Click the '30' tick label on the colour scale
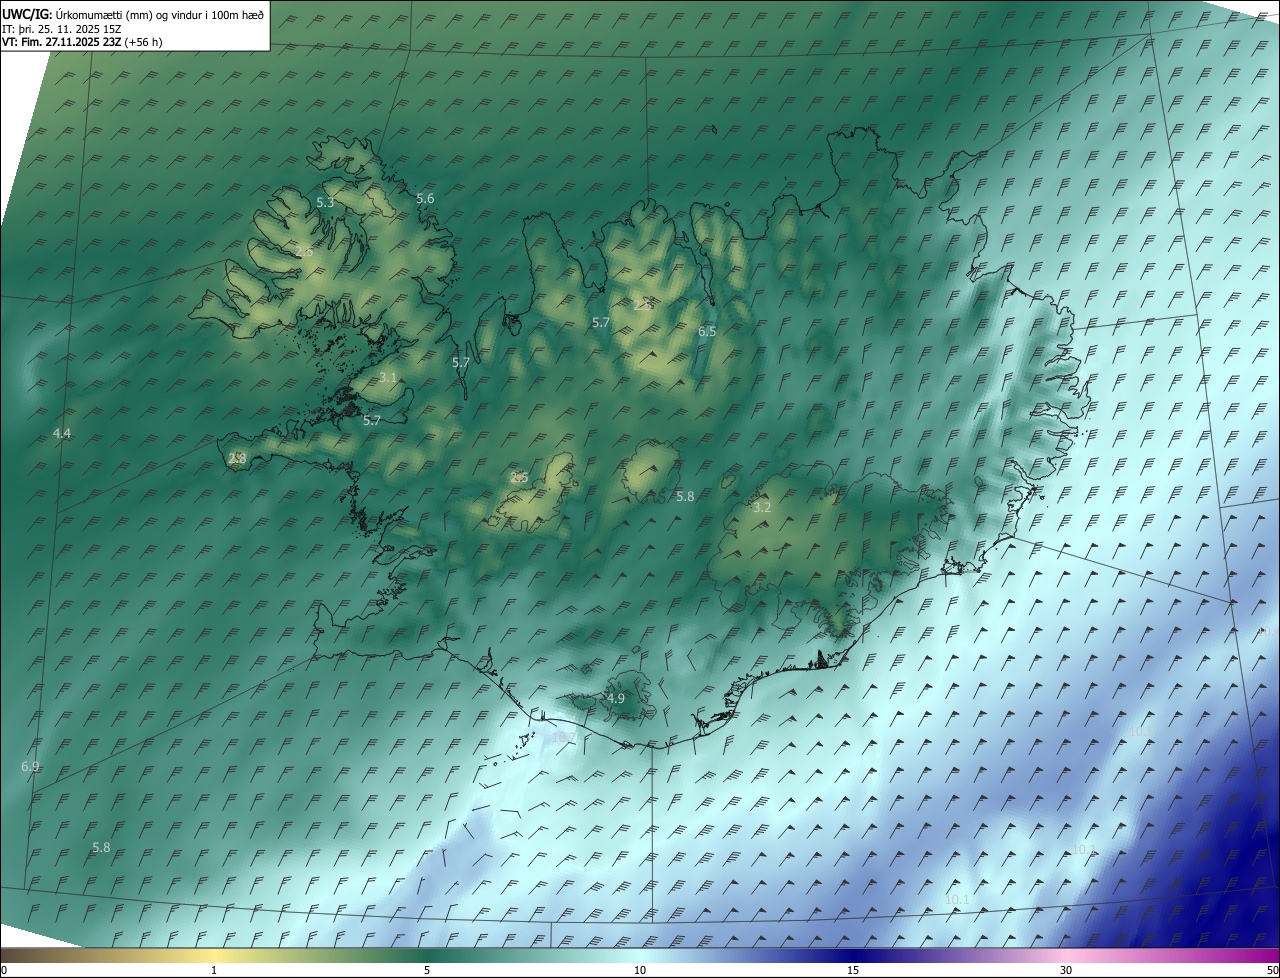This screenshot has height=978, width=1280. (x=1066, y=970)
